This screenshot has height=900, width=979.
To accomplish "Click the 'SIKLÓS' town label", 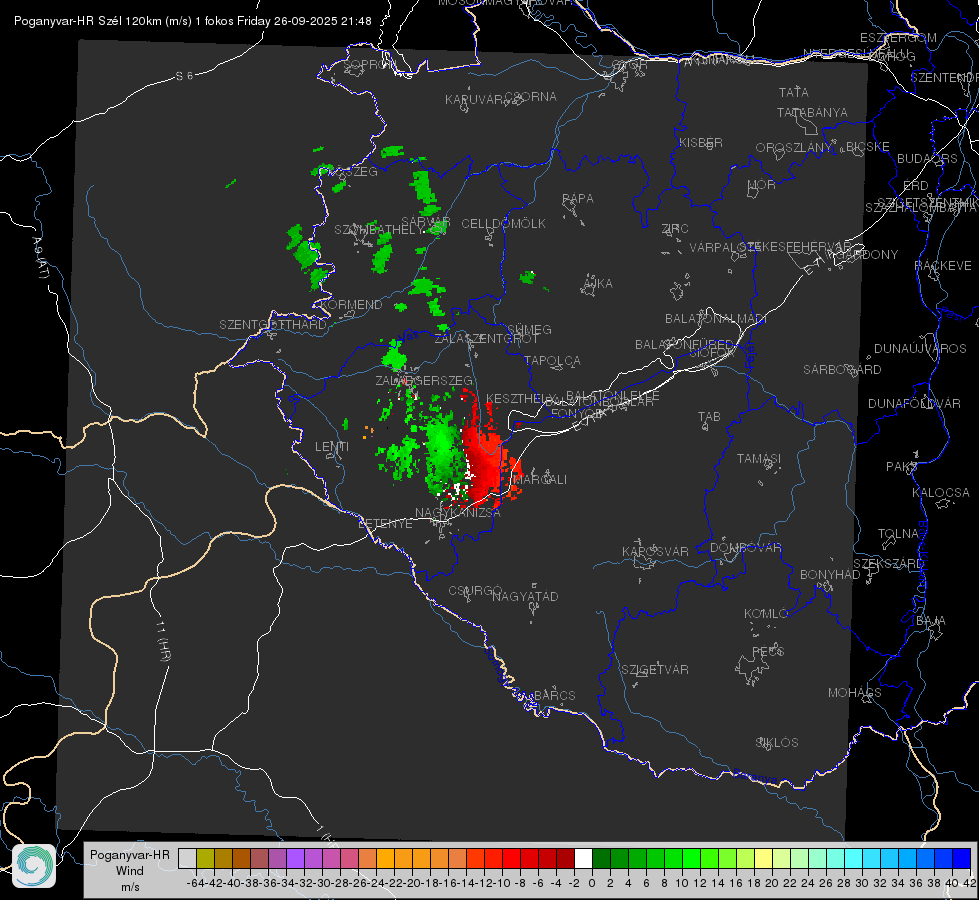I will point(777,743).
